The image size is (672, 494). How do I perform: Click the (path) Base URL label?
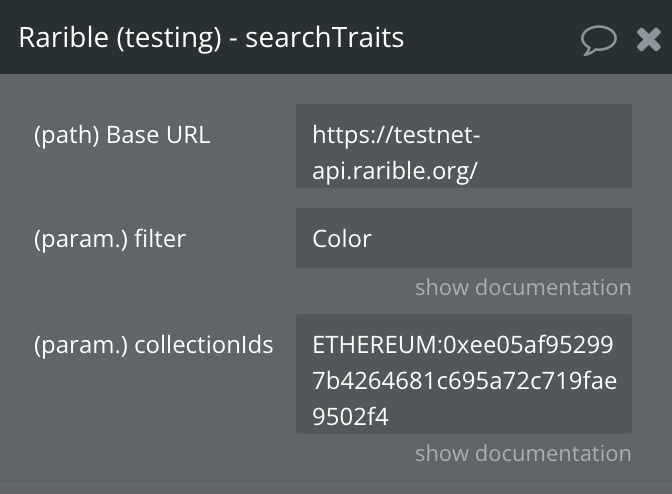122,135
